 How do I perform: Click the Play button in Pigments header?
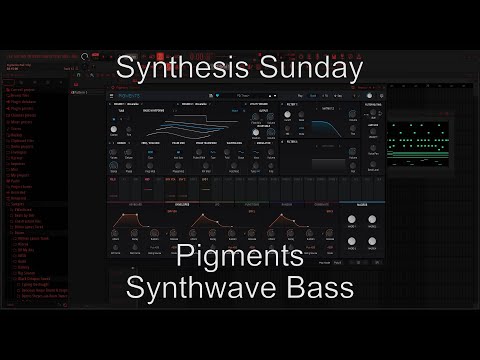(300, 96)
